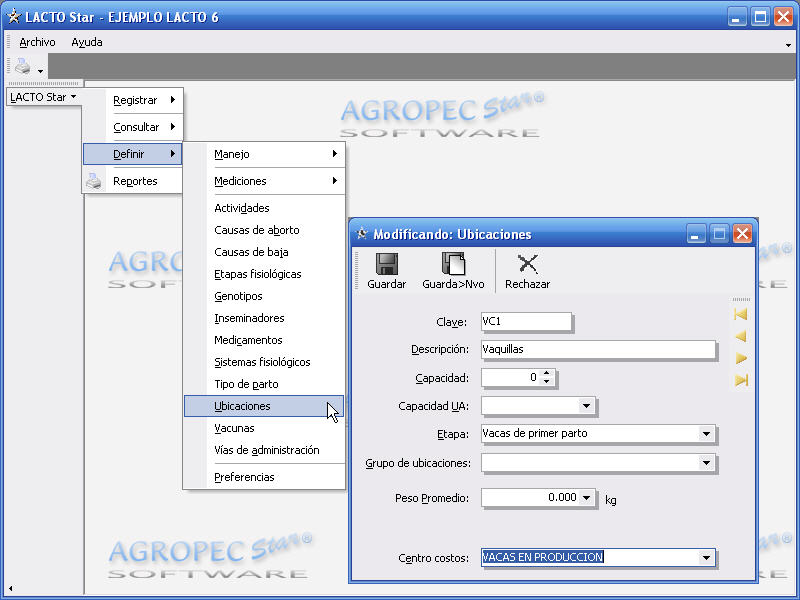Click left scroll arrow at bottom

pyautogui.click(x=10, y=588)
